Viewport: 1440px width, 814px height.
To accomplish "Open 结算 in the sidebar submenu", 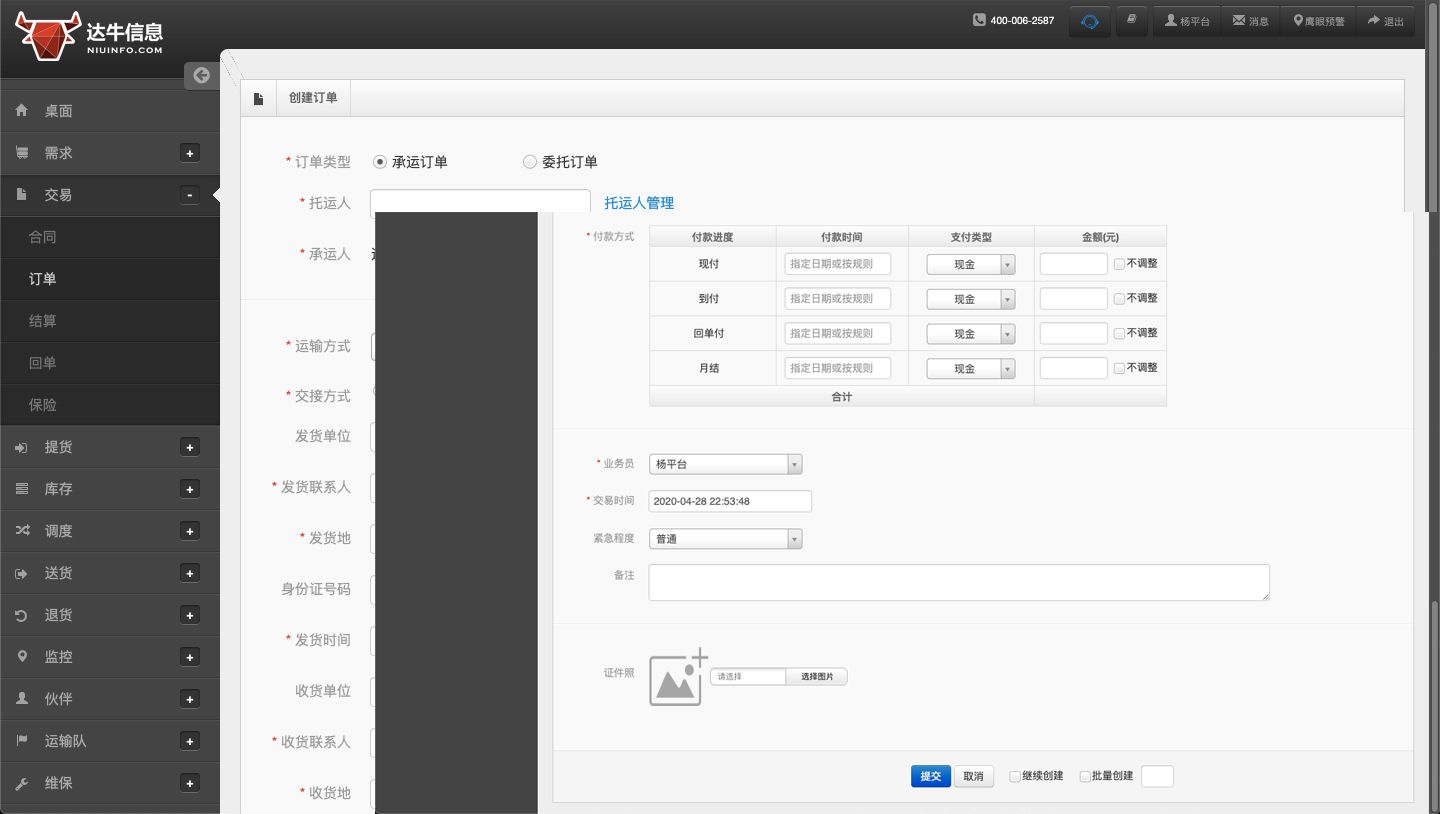I will click(x=43, y=321).
